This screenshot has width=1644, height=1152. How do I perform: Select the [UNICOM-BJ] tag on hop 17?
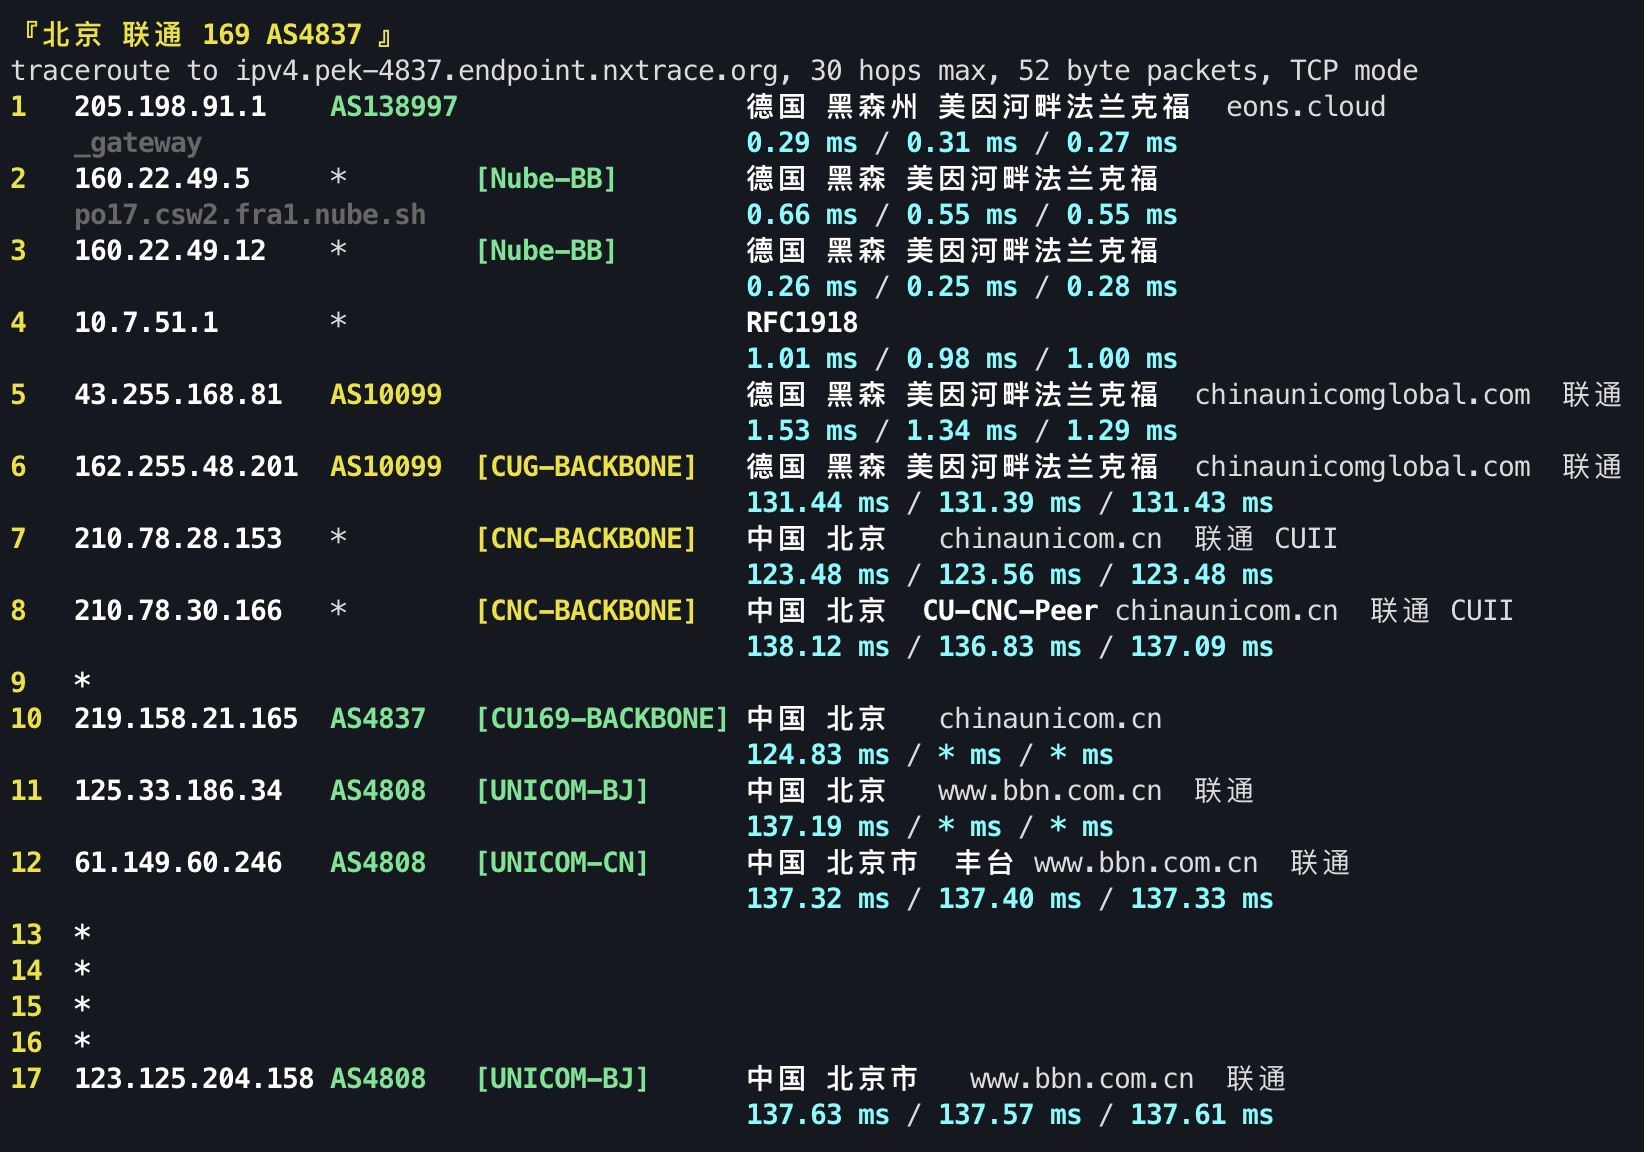562,1078
